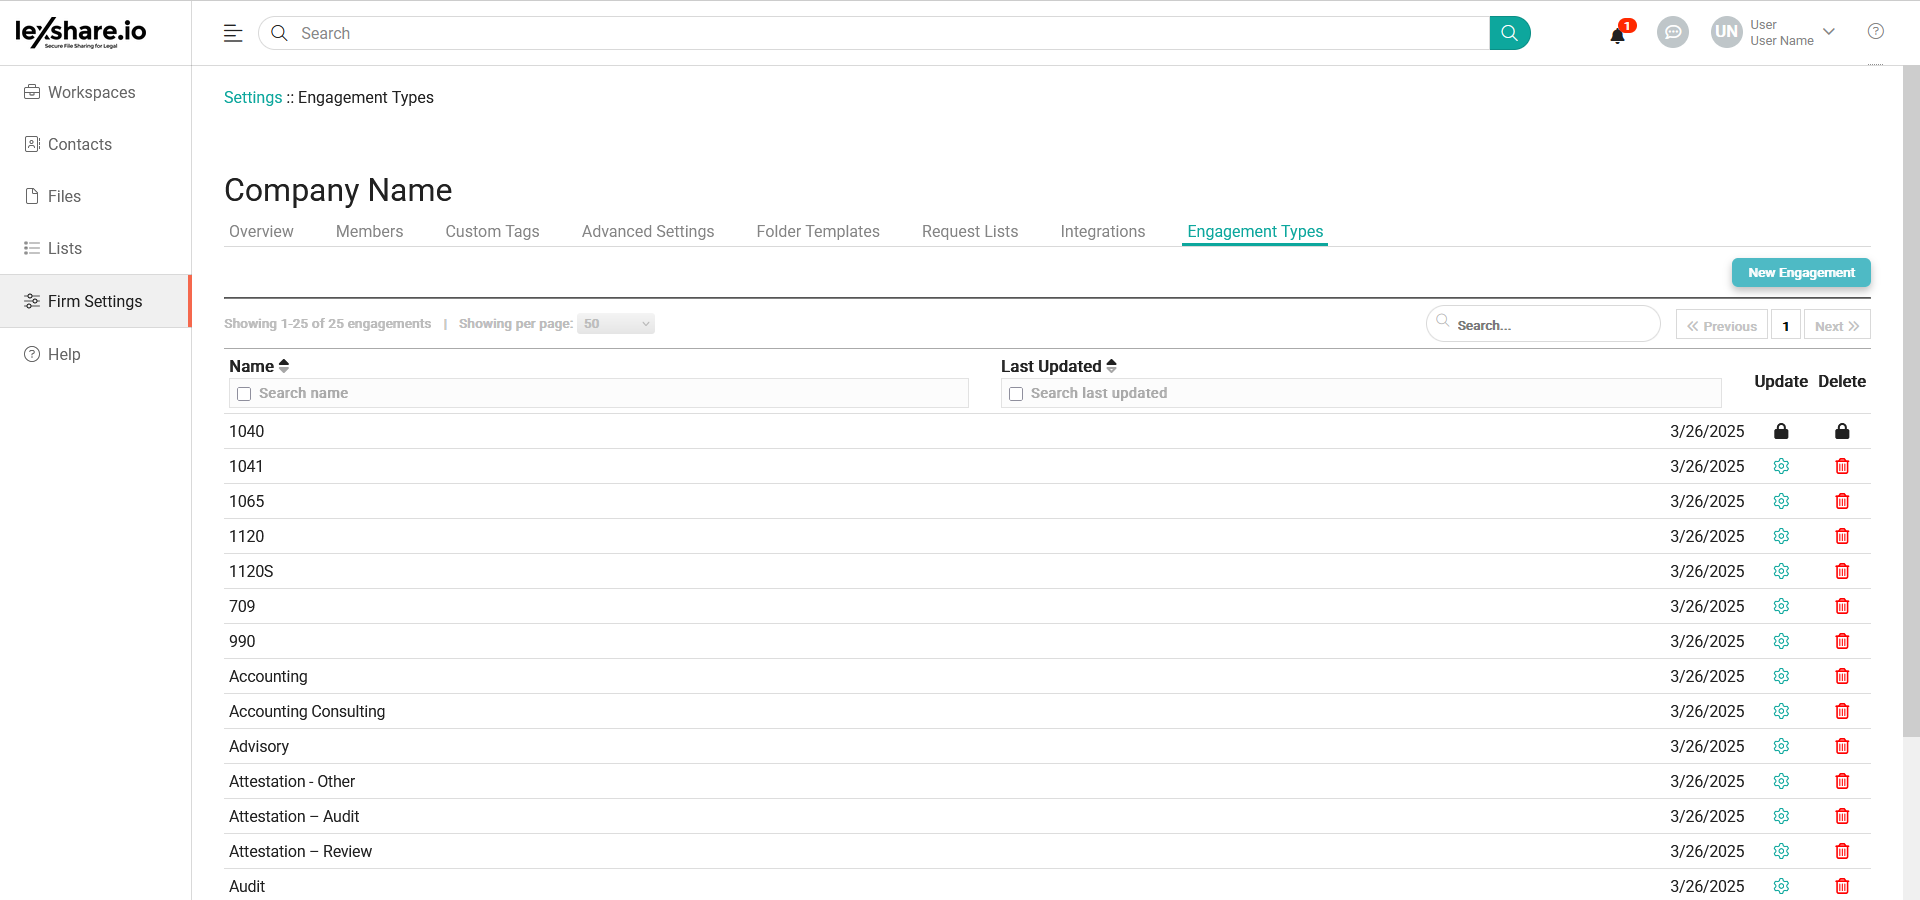The height and width of the screenshot is (900, 1920).
Task: Toggle the hamburger menu icon
Action: [x=233, y=33]
